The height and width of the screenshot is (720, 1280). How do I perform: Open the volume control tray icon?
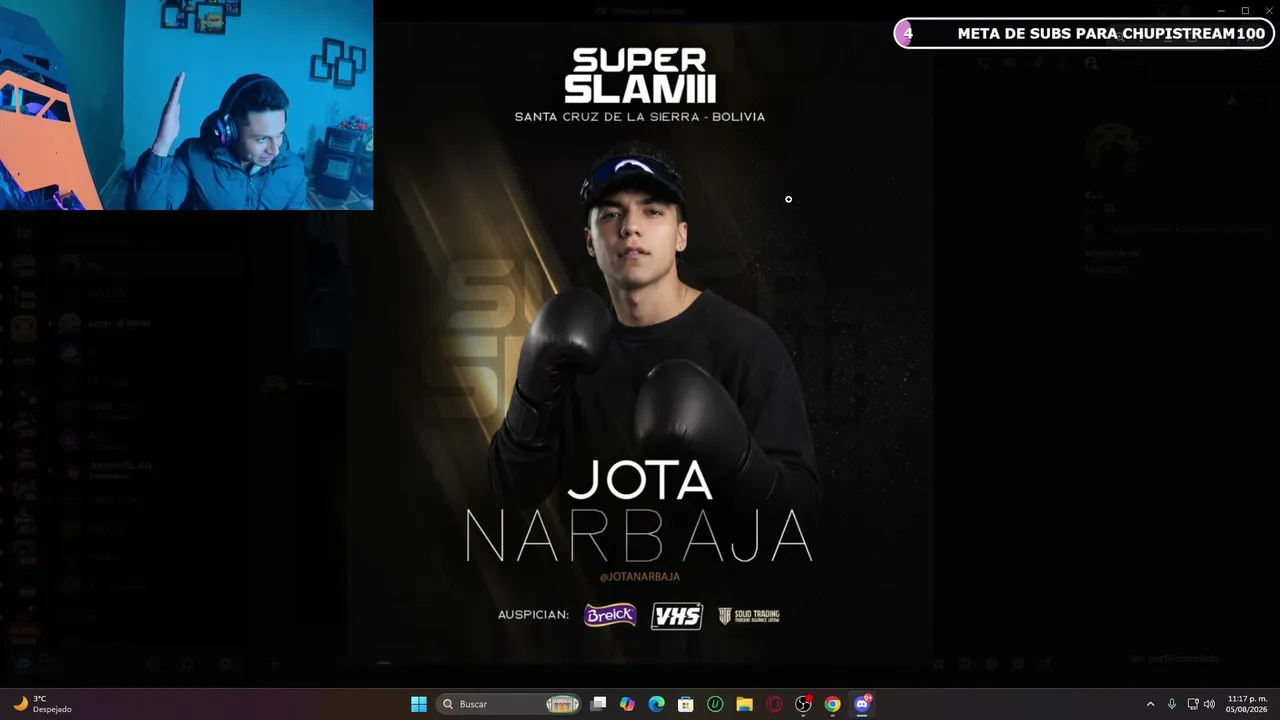tap(1209, 704)
